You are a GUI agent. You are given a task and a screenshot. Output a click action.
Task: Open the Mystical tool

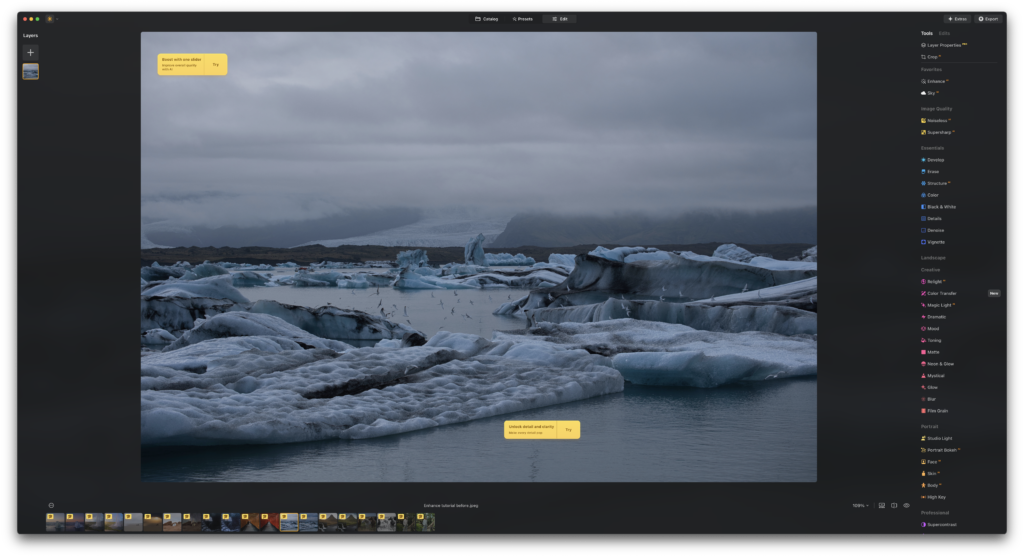(x=933, y=375)
